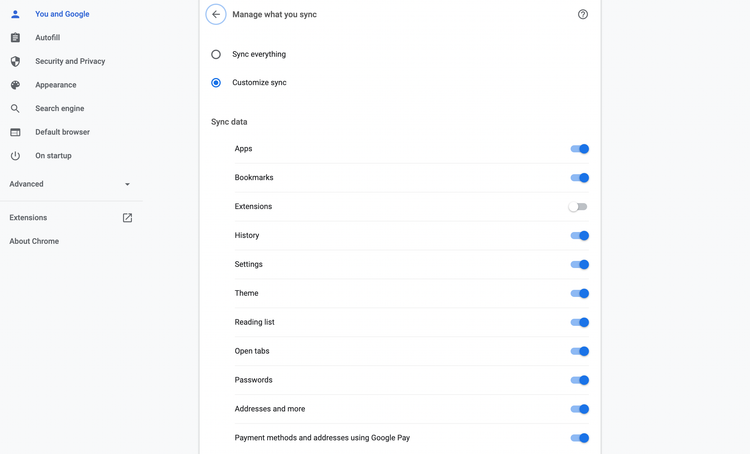Click the Extensions external link icon

tap(127, 218)
